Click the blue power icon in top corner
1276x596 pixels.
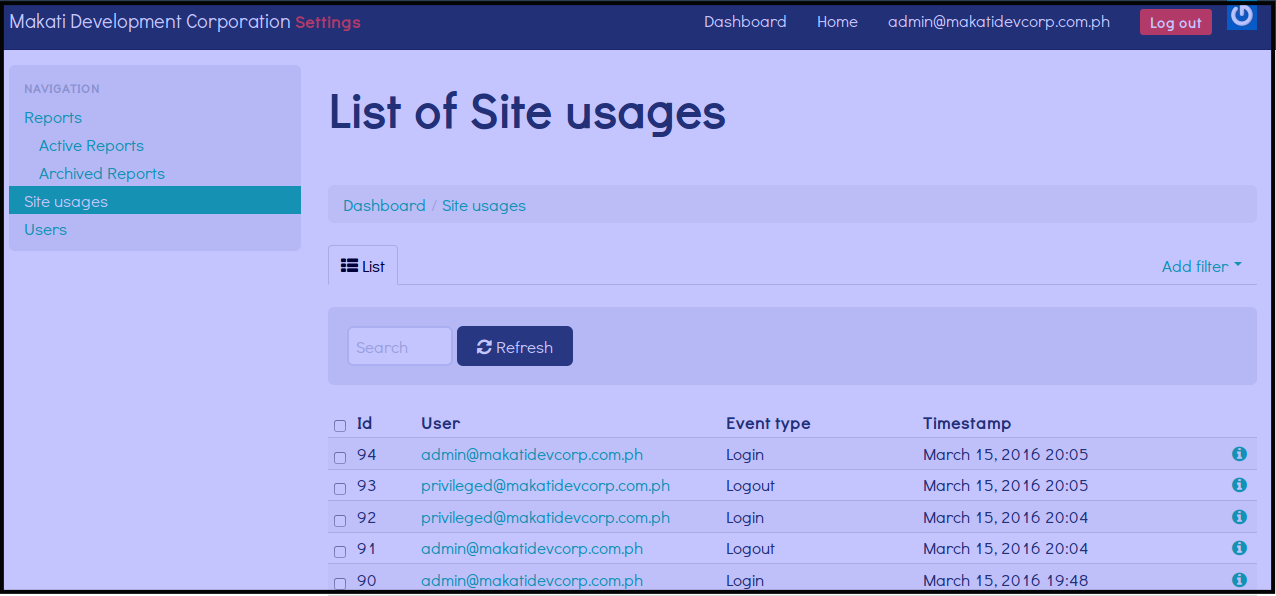(x=1241, y=16)
